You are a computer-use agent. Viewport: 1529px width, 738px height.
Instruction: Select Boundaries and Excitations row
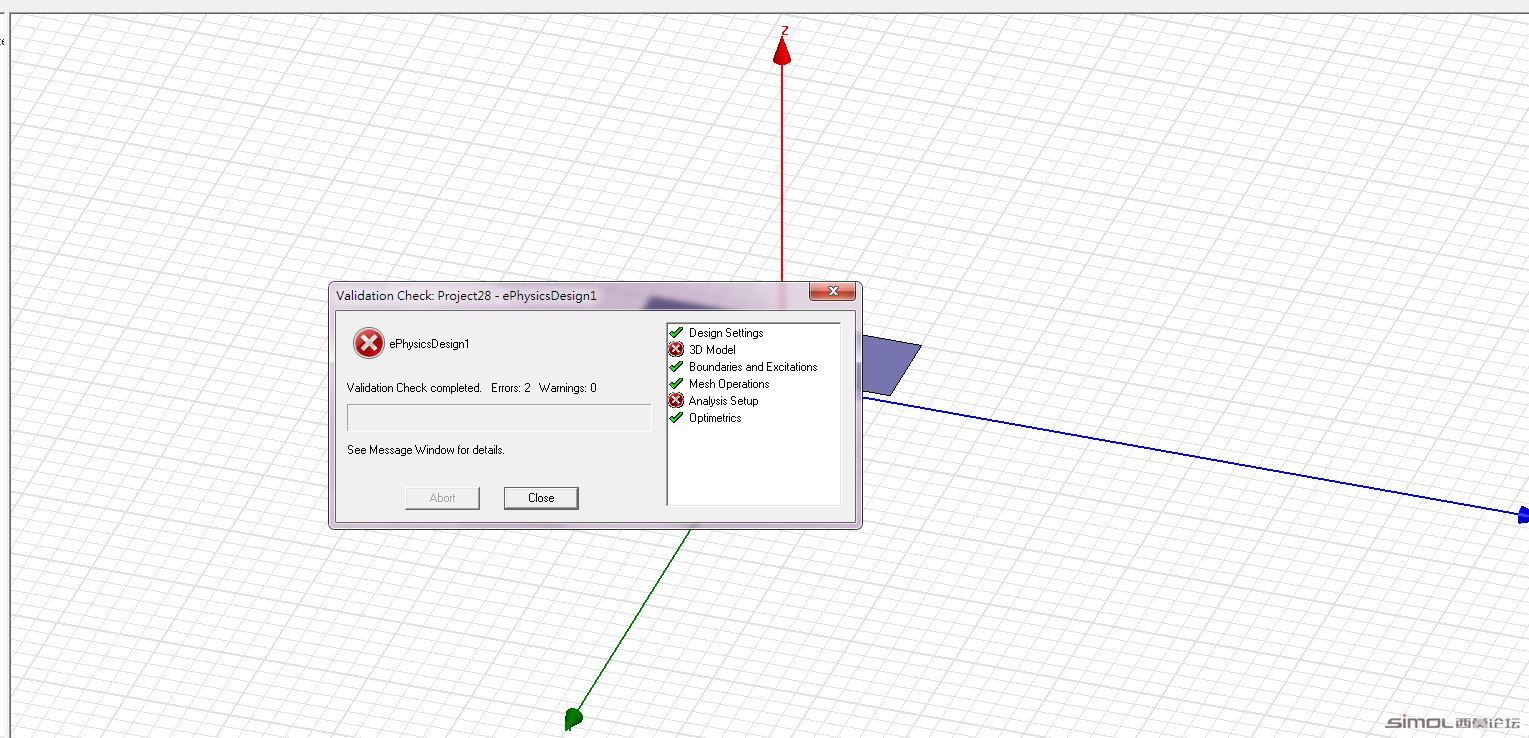click(x=753, y=367)
